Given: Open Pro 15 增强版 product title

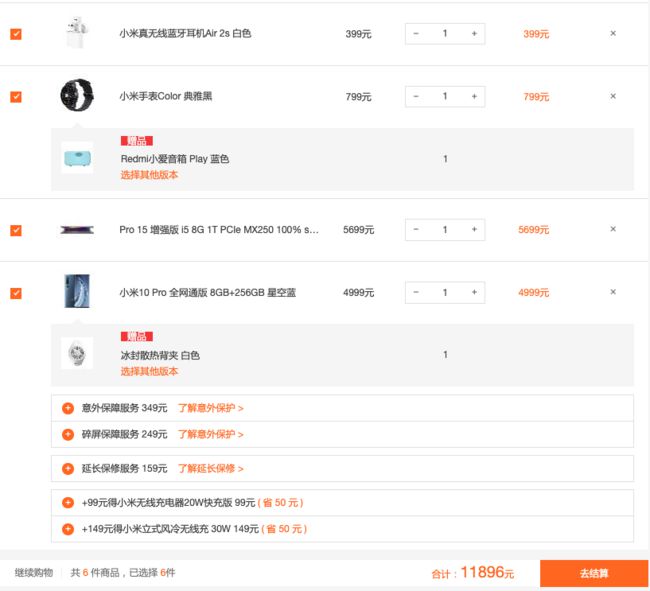Looking at the screenshot, I should 219,230.
